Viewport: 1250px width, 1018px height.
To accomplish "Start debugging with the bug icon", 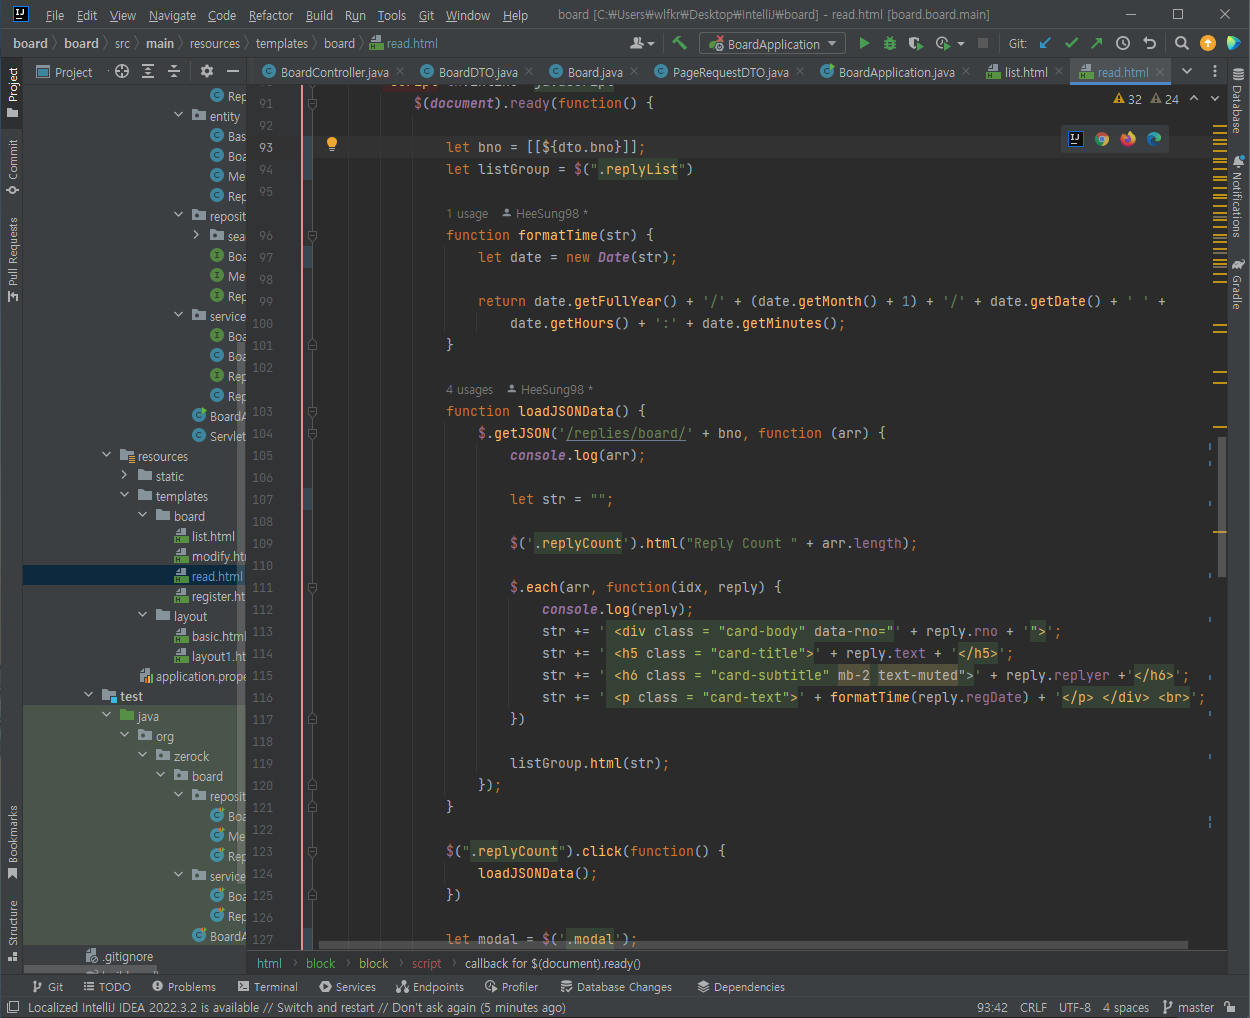I will click(x=889, y=43).
